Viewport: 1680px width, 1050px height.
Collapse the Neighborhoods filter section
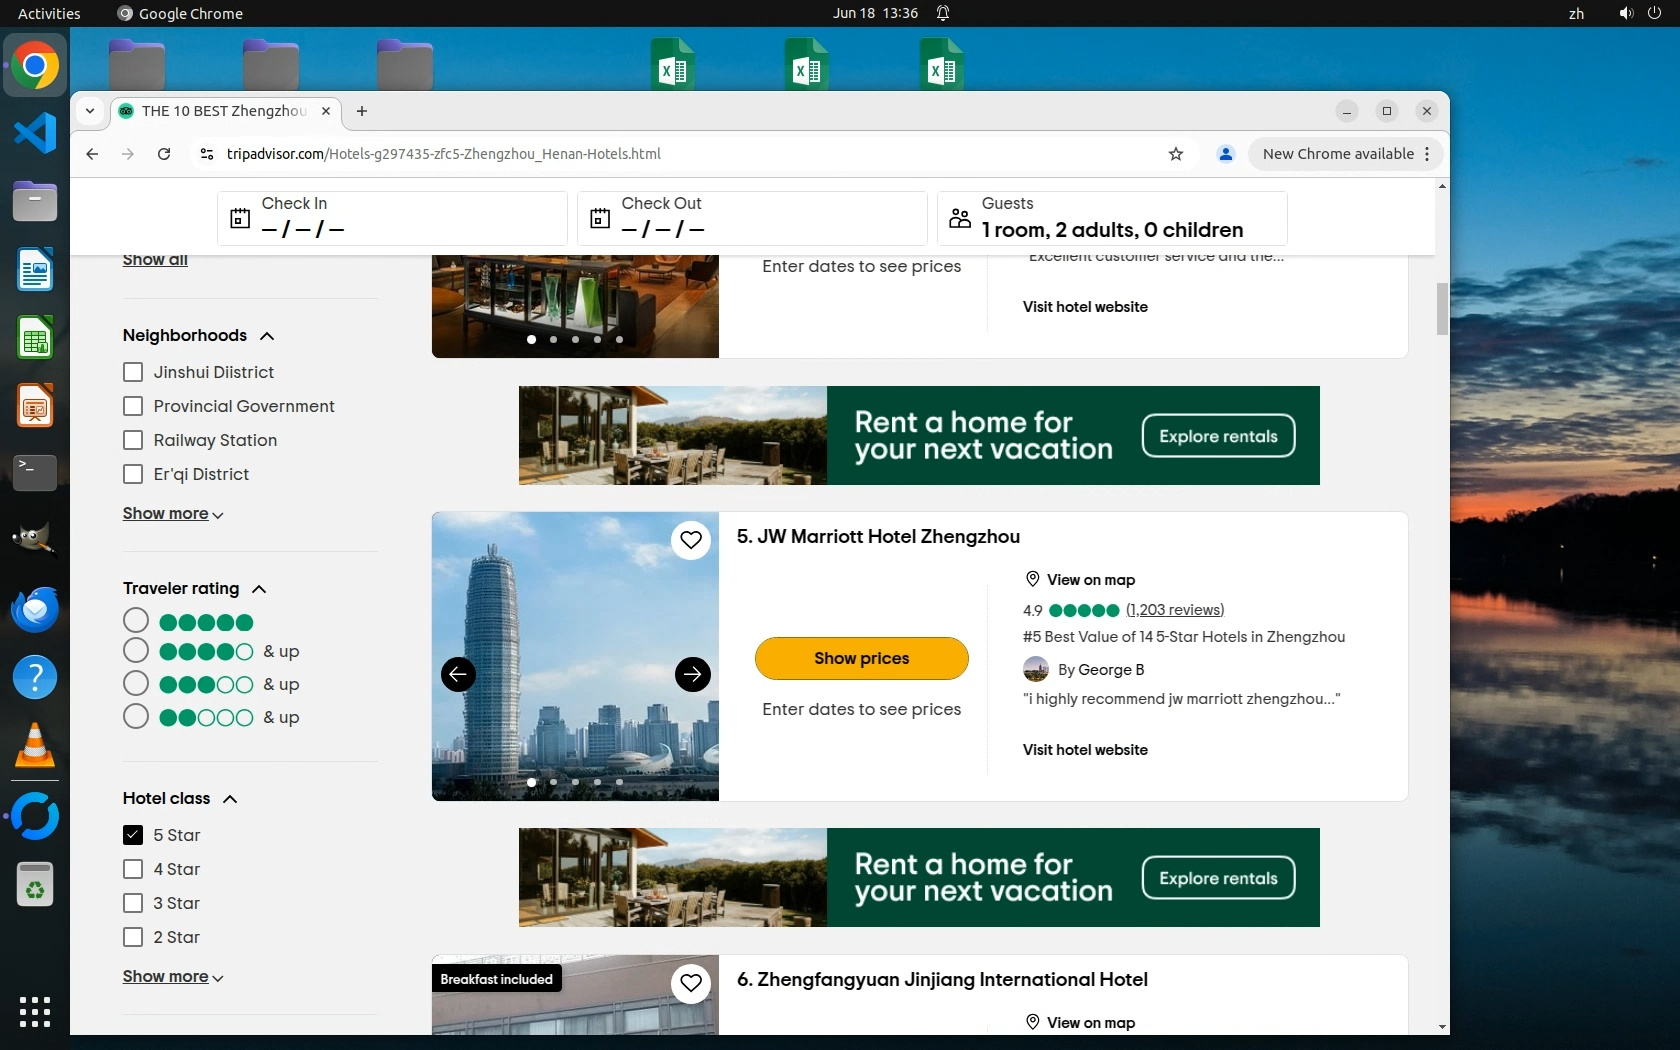pos(267,336)
